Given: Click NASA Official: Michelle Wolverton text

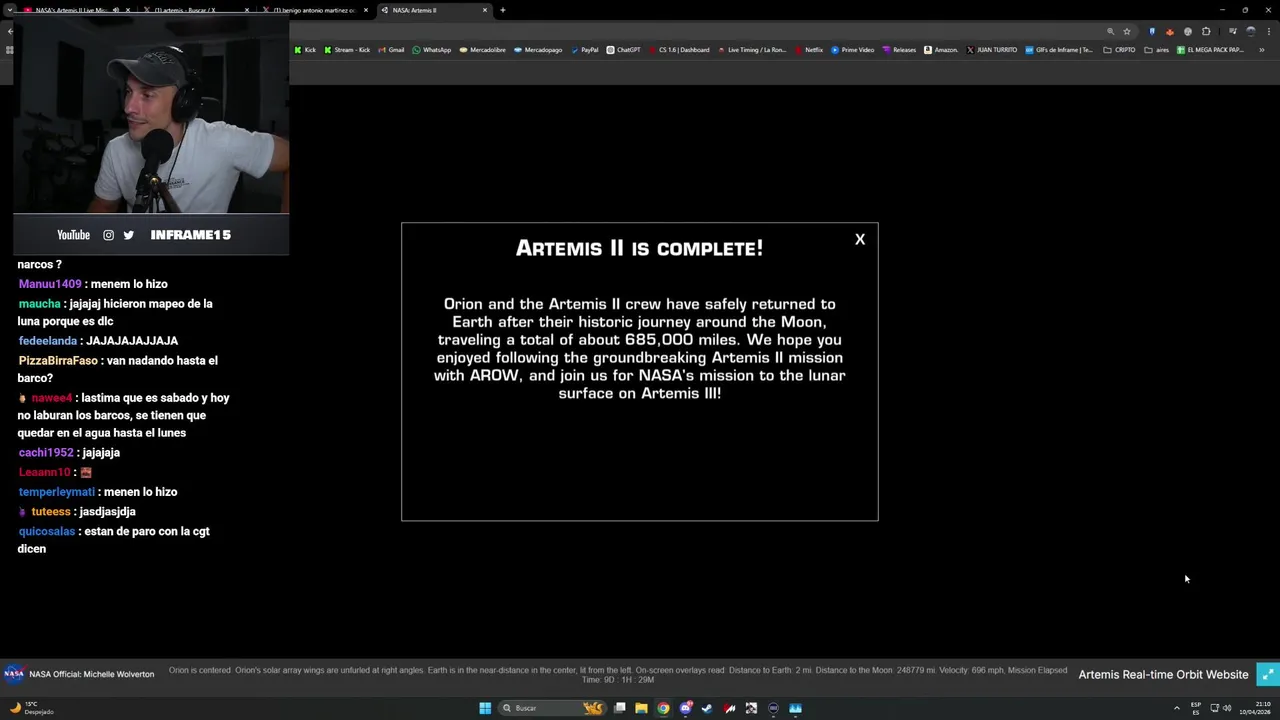Looking at the screenshot, I should coord(92,674).
